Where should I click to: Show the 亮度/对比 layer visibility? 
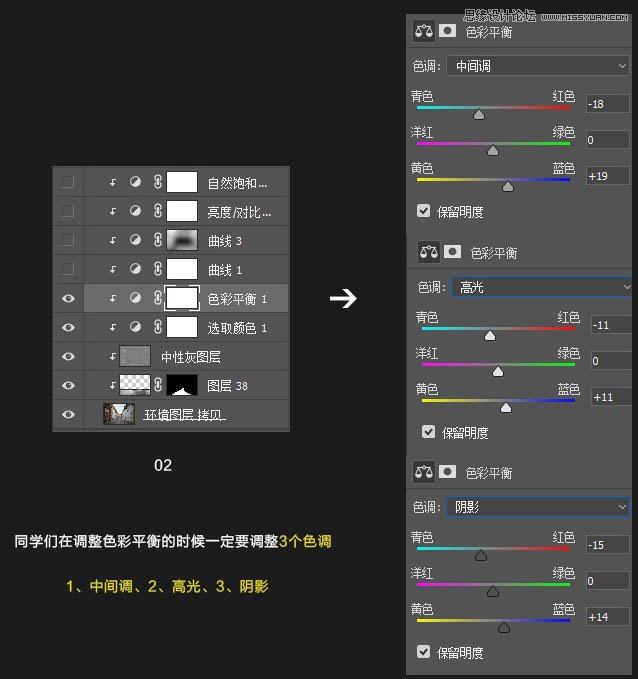coord(68,211)
